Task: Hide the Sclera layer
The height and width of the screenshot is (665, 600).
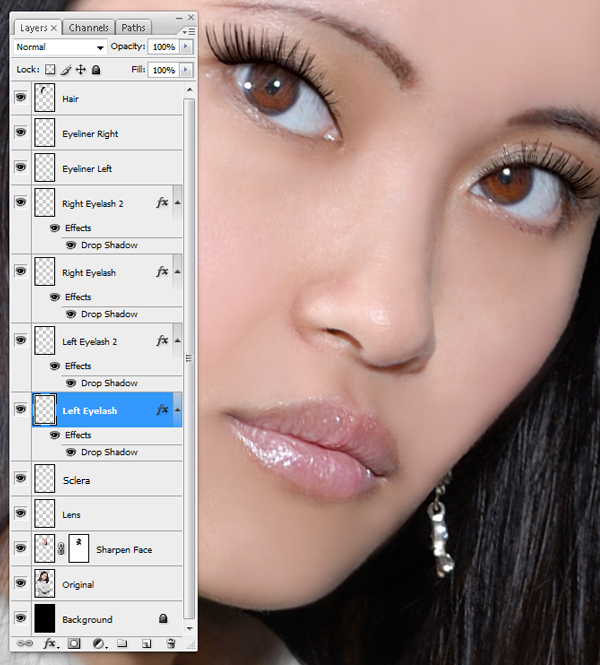Action: click(20, 478)
